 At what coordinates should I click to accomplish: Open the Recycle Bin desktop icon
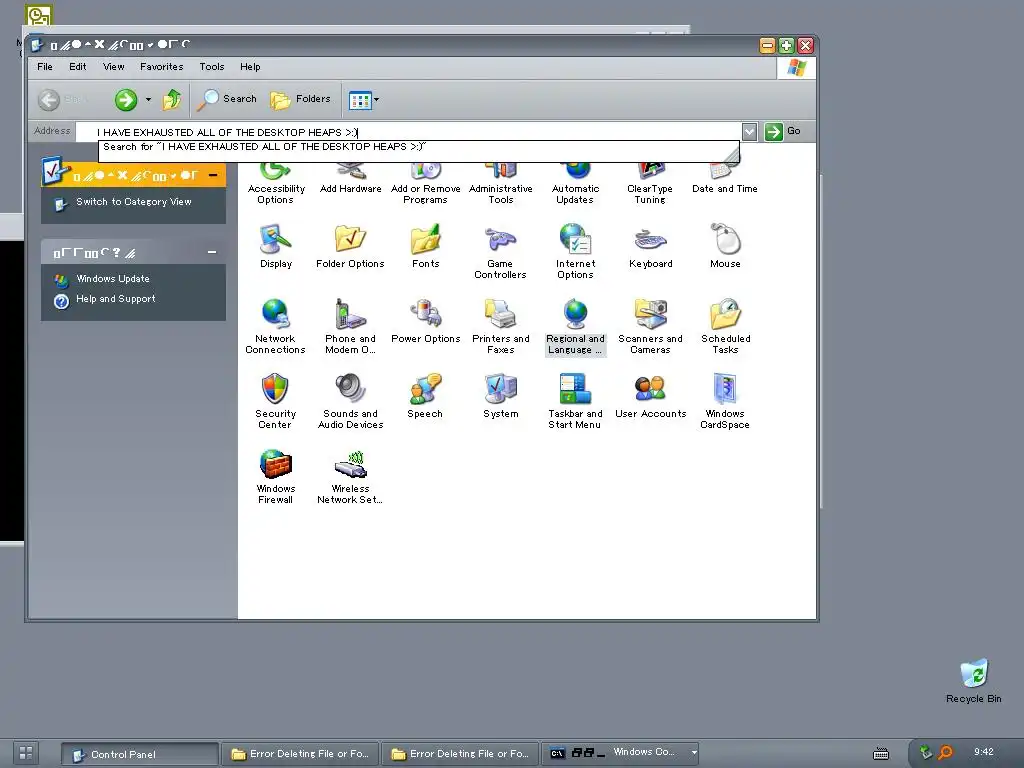click(973, 681)
